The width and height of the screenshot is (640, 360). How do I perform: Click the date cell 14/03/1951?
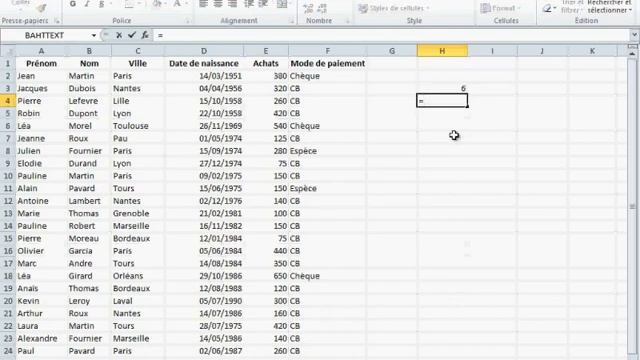(x=204, y=76)
